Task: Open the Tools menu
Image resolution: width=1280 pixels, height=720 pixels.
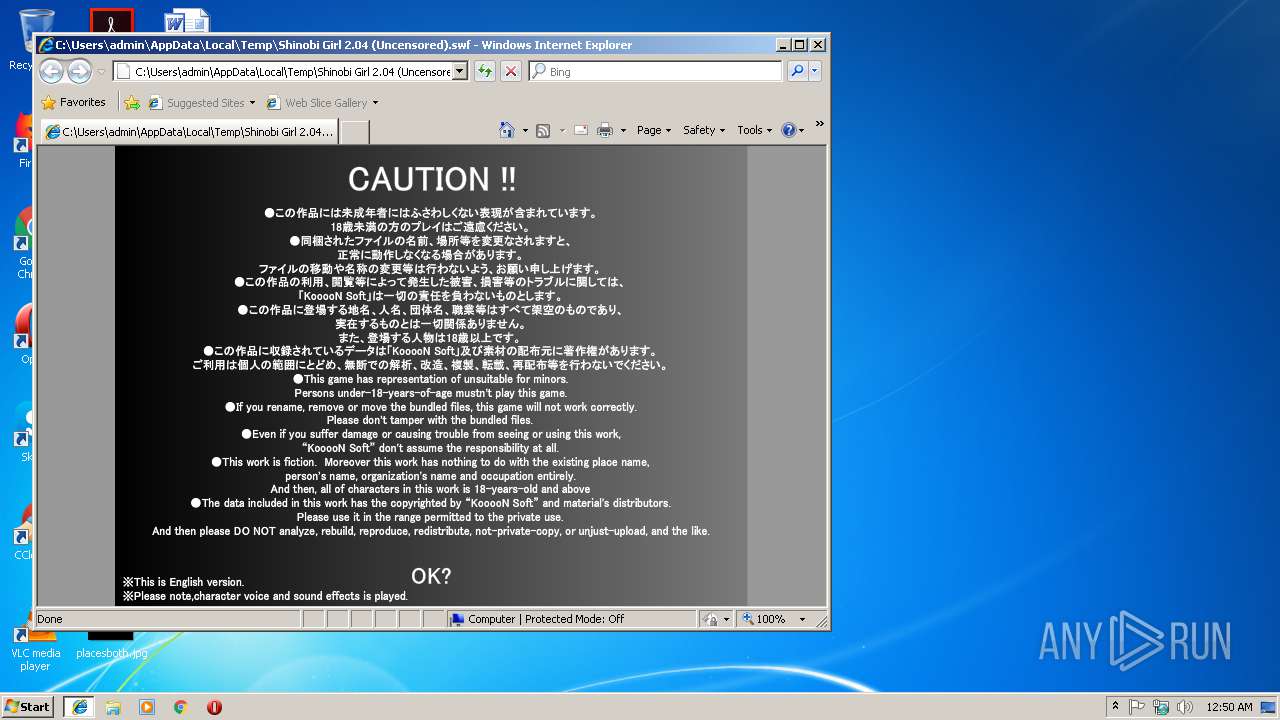Action: (x=755, y=130)
